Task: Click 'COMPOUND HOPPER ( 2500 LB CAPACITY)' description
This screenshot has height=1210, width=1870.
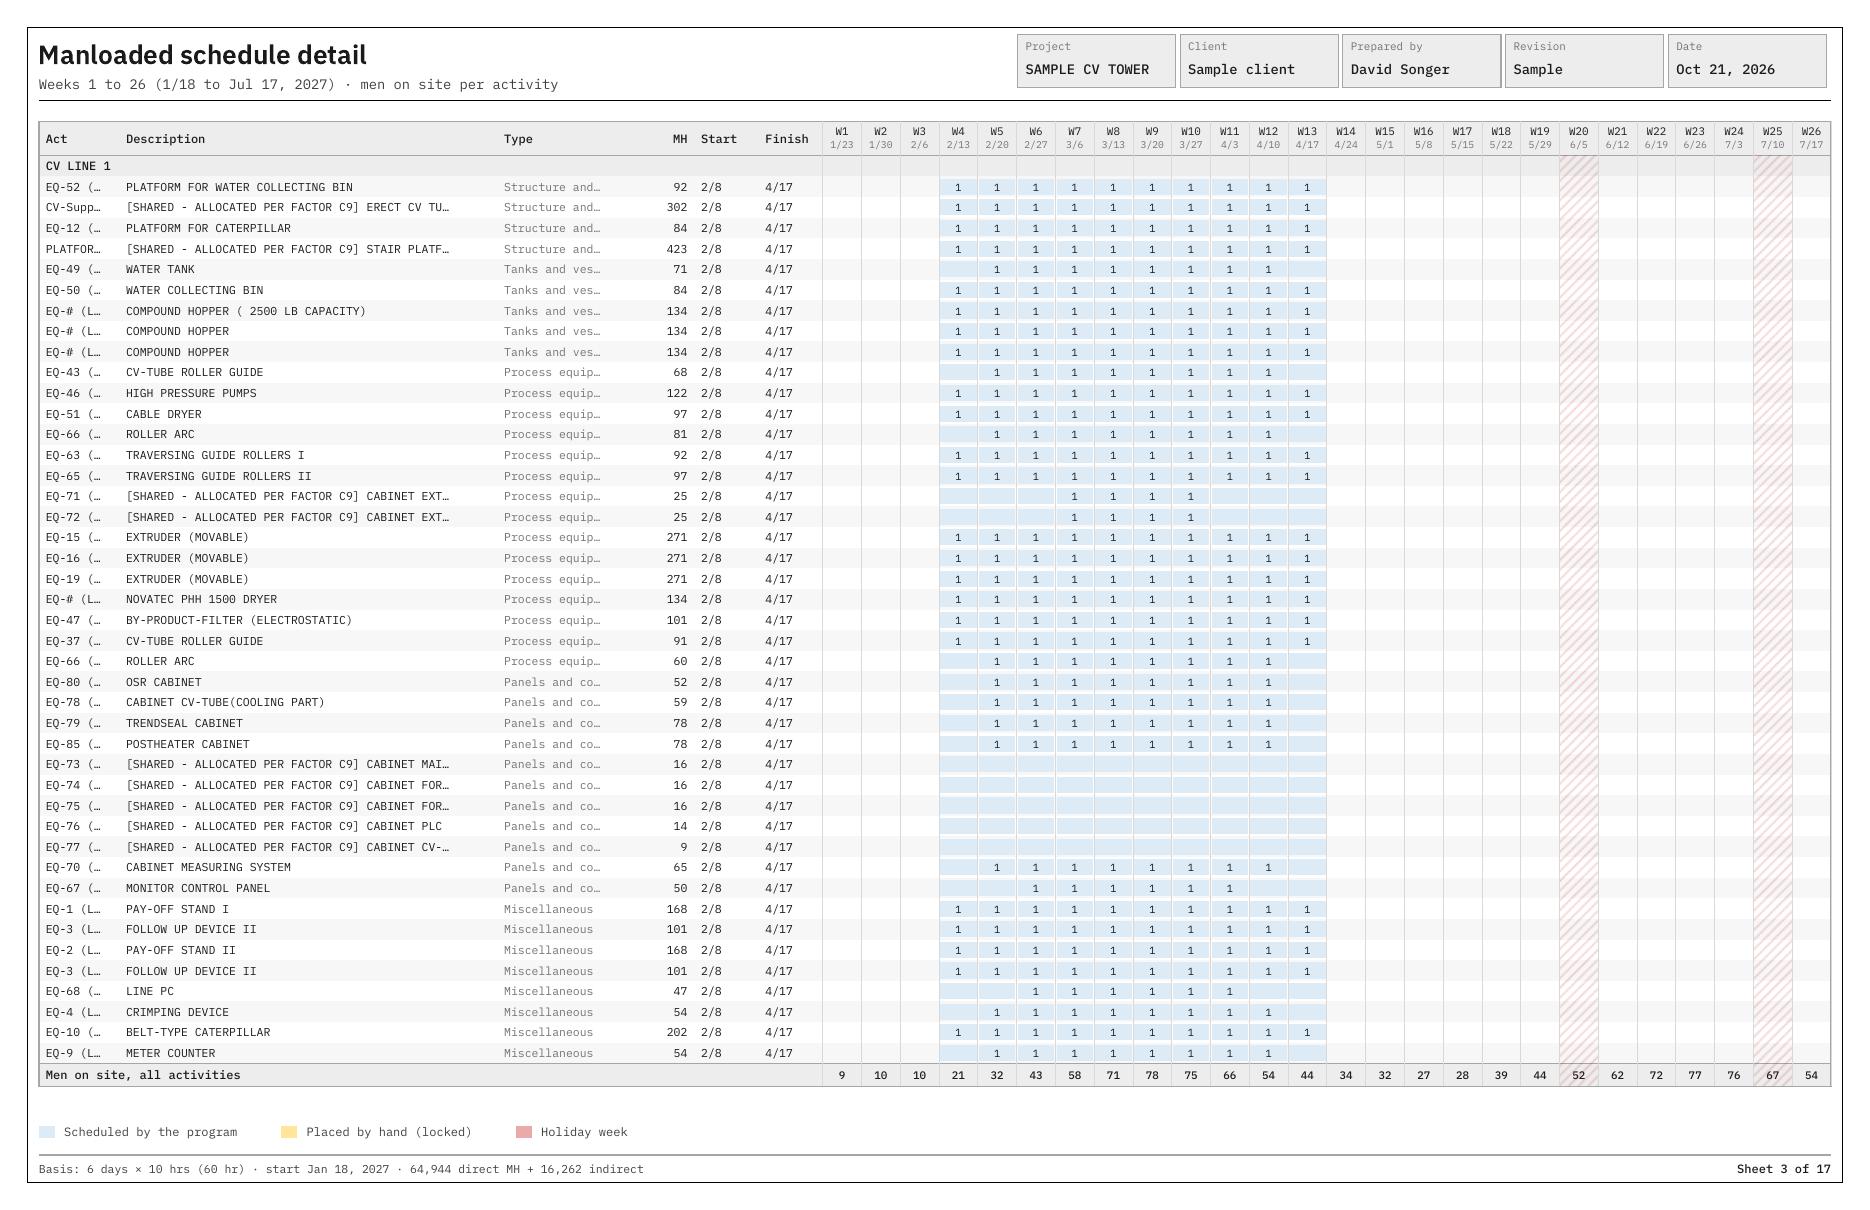Action: tap(246, 311)
